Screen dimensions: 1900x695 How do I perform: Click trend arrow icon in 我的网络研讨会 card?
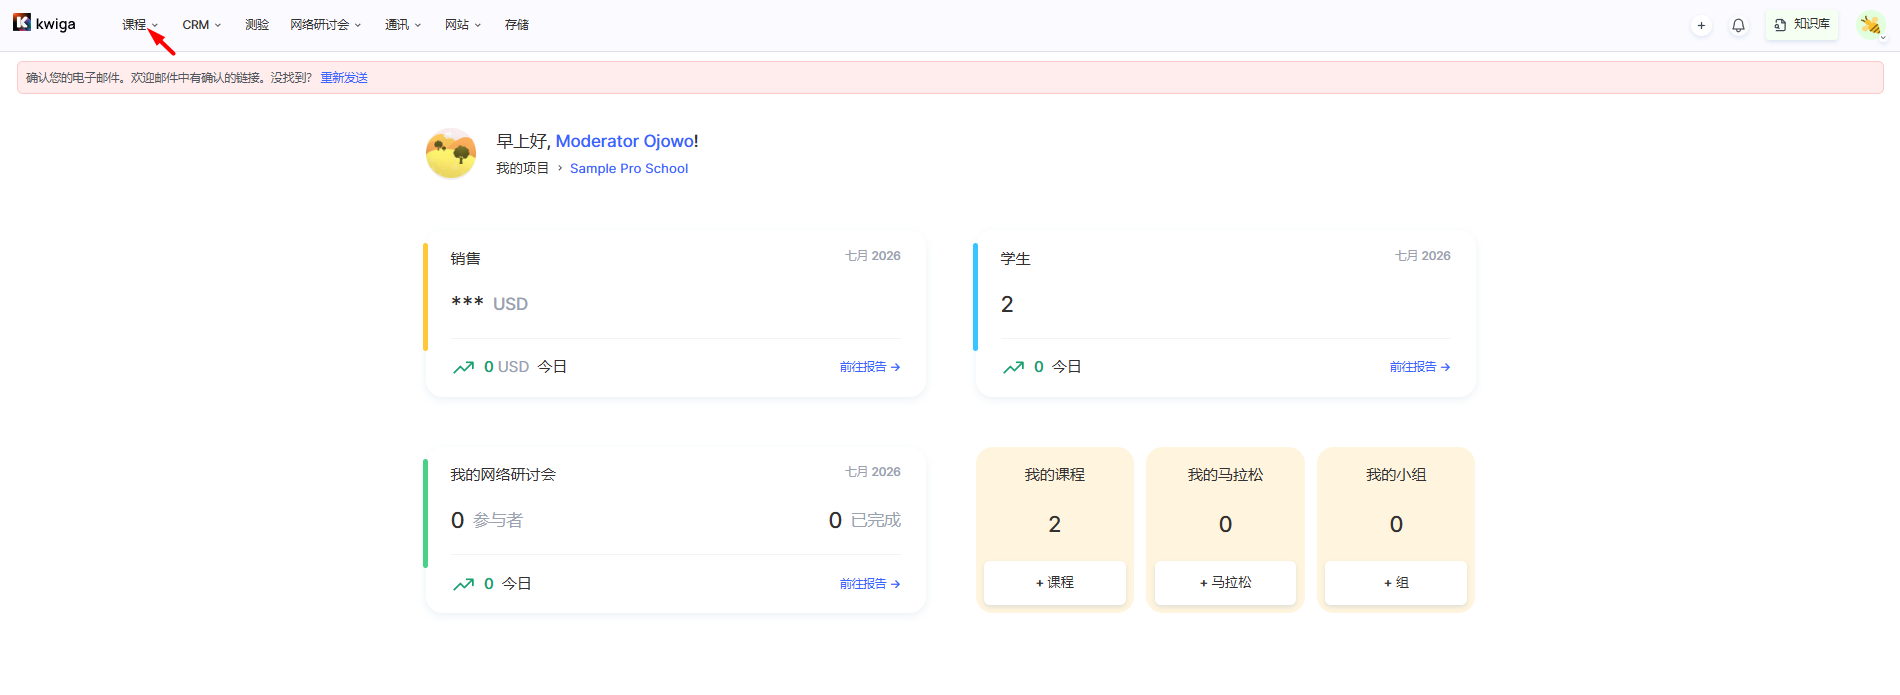pyautogui.click(x=463, y=584)
